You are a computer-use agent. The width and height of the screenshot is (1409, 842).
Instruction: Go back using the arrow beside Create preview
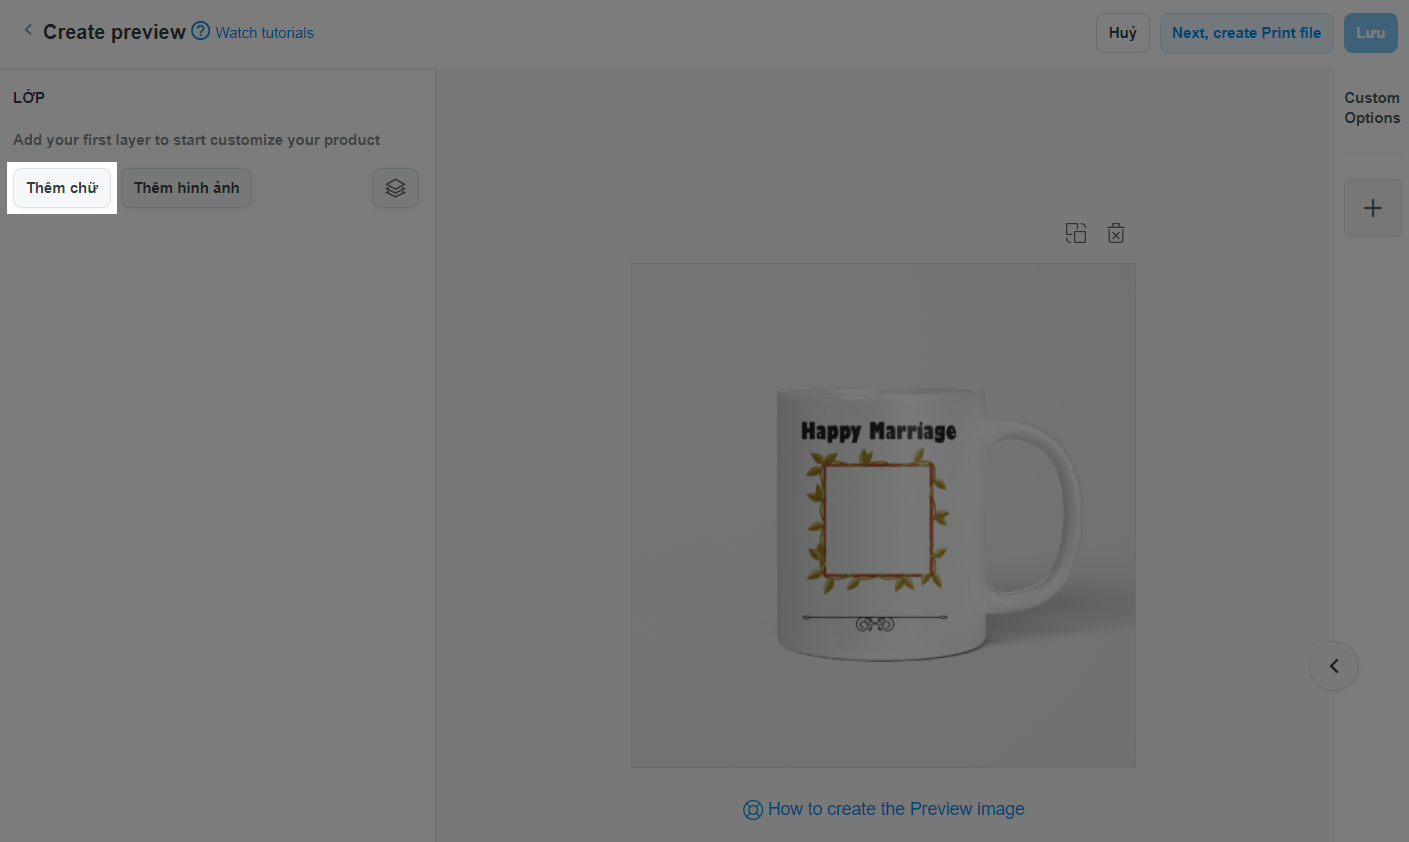click(28, 31)
